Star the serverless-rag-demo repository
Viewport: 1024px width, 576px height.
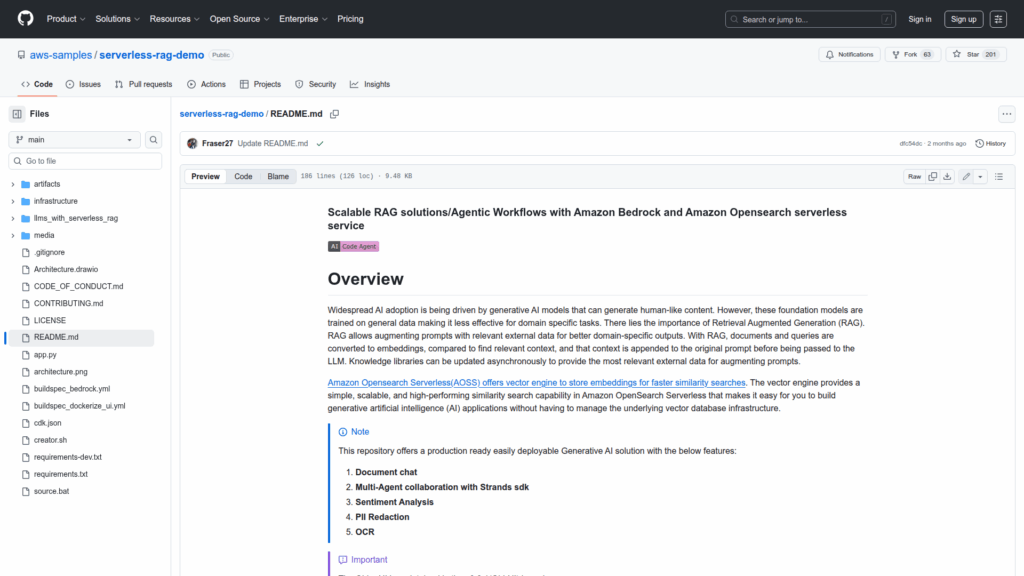(x=976, y=55)
